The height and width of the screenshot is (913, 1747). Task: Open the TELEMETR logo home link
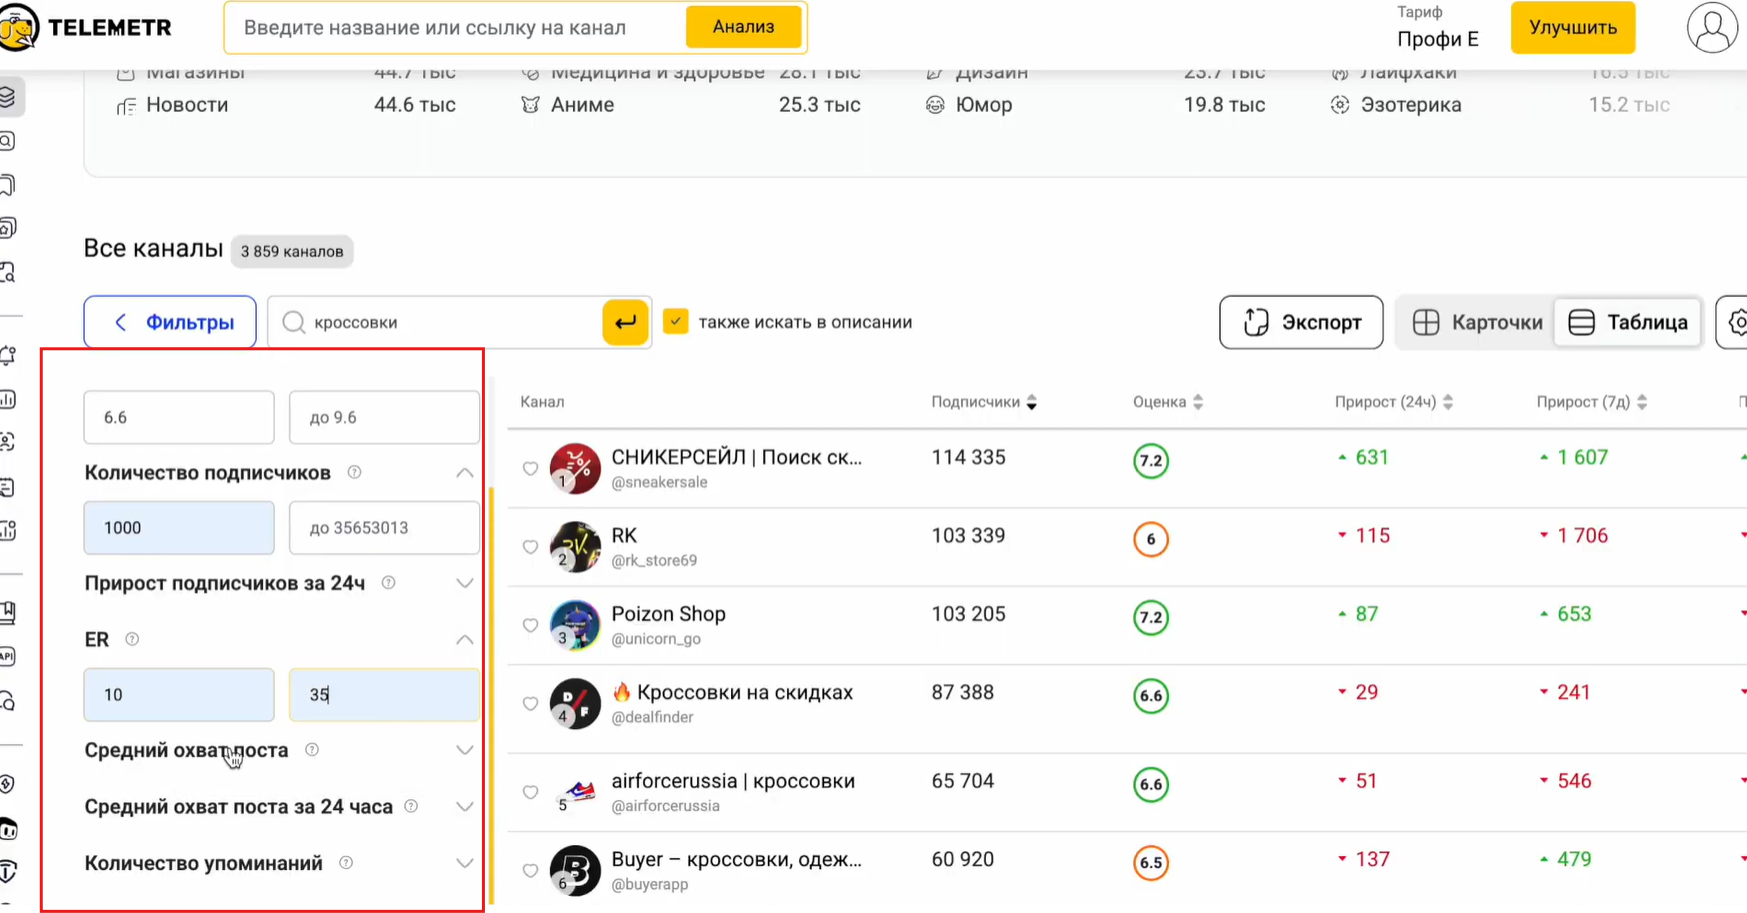pos(88,28)
